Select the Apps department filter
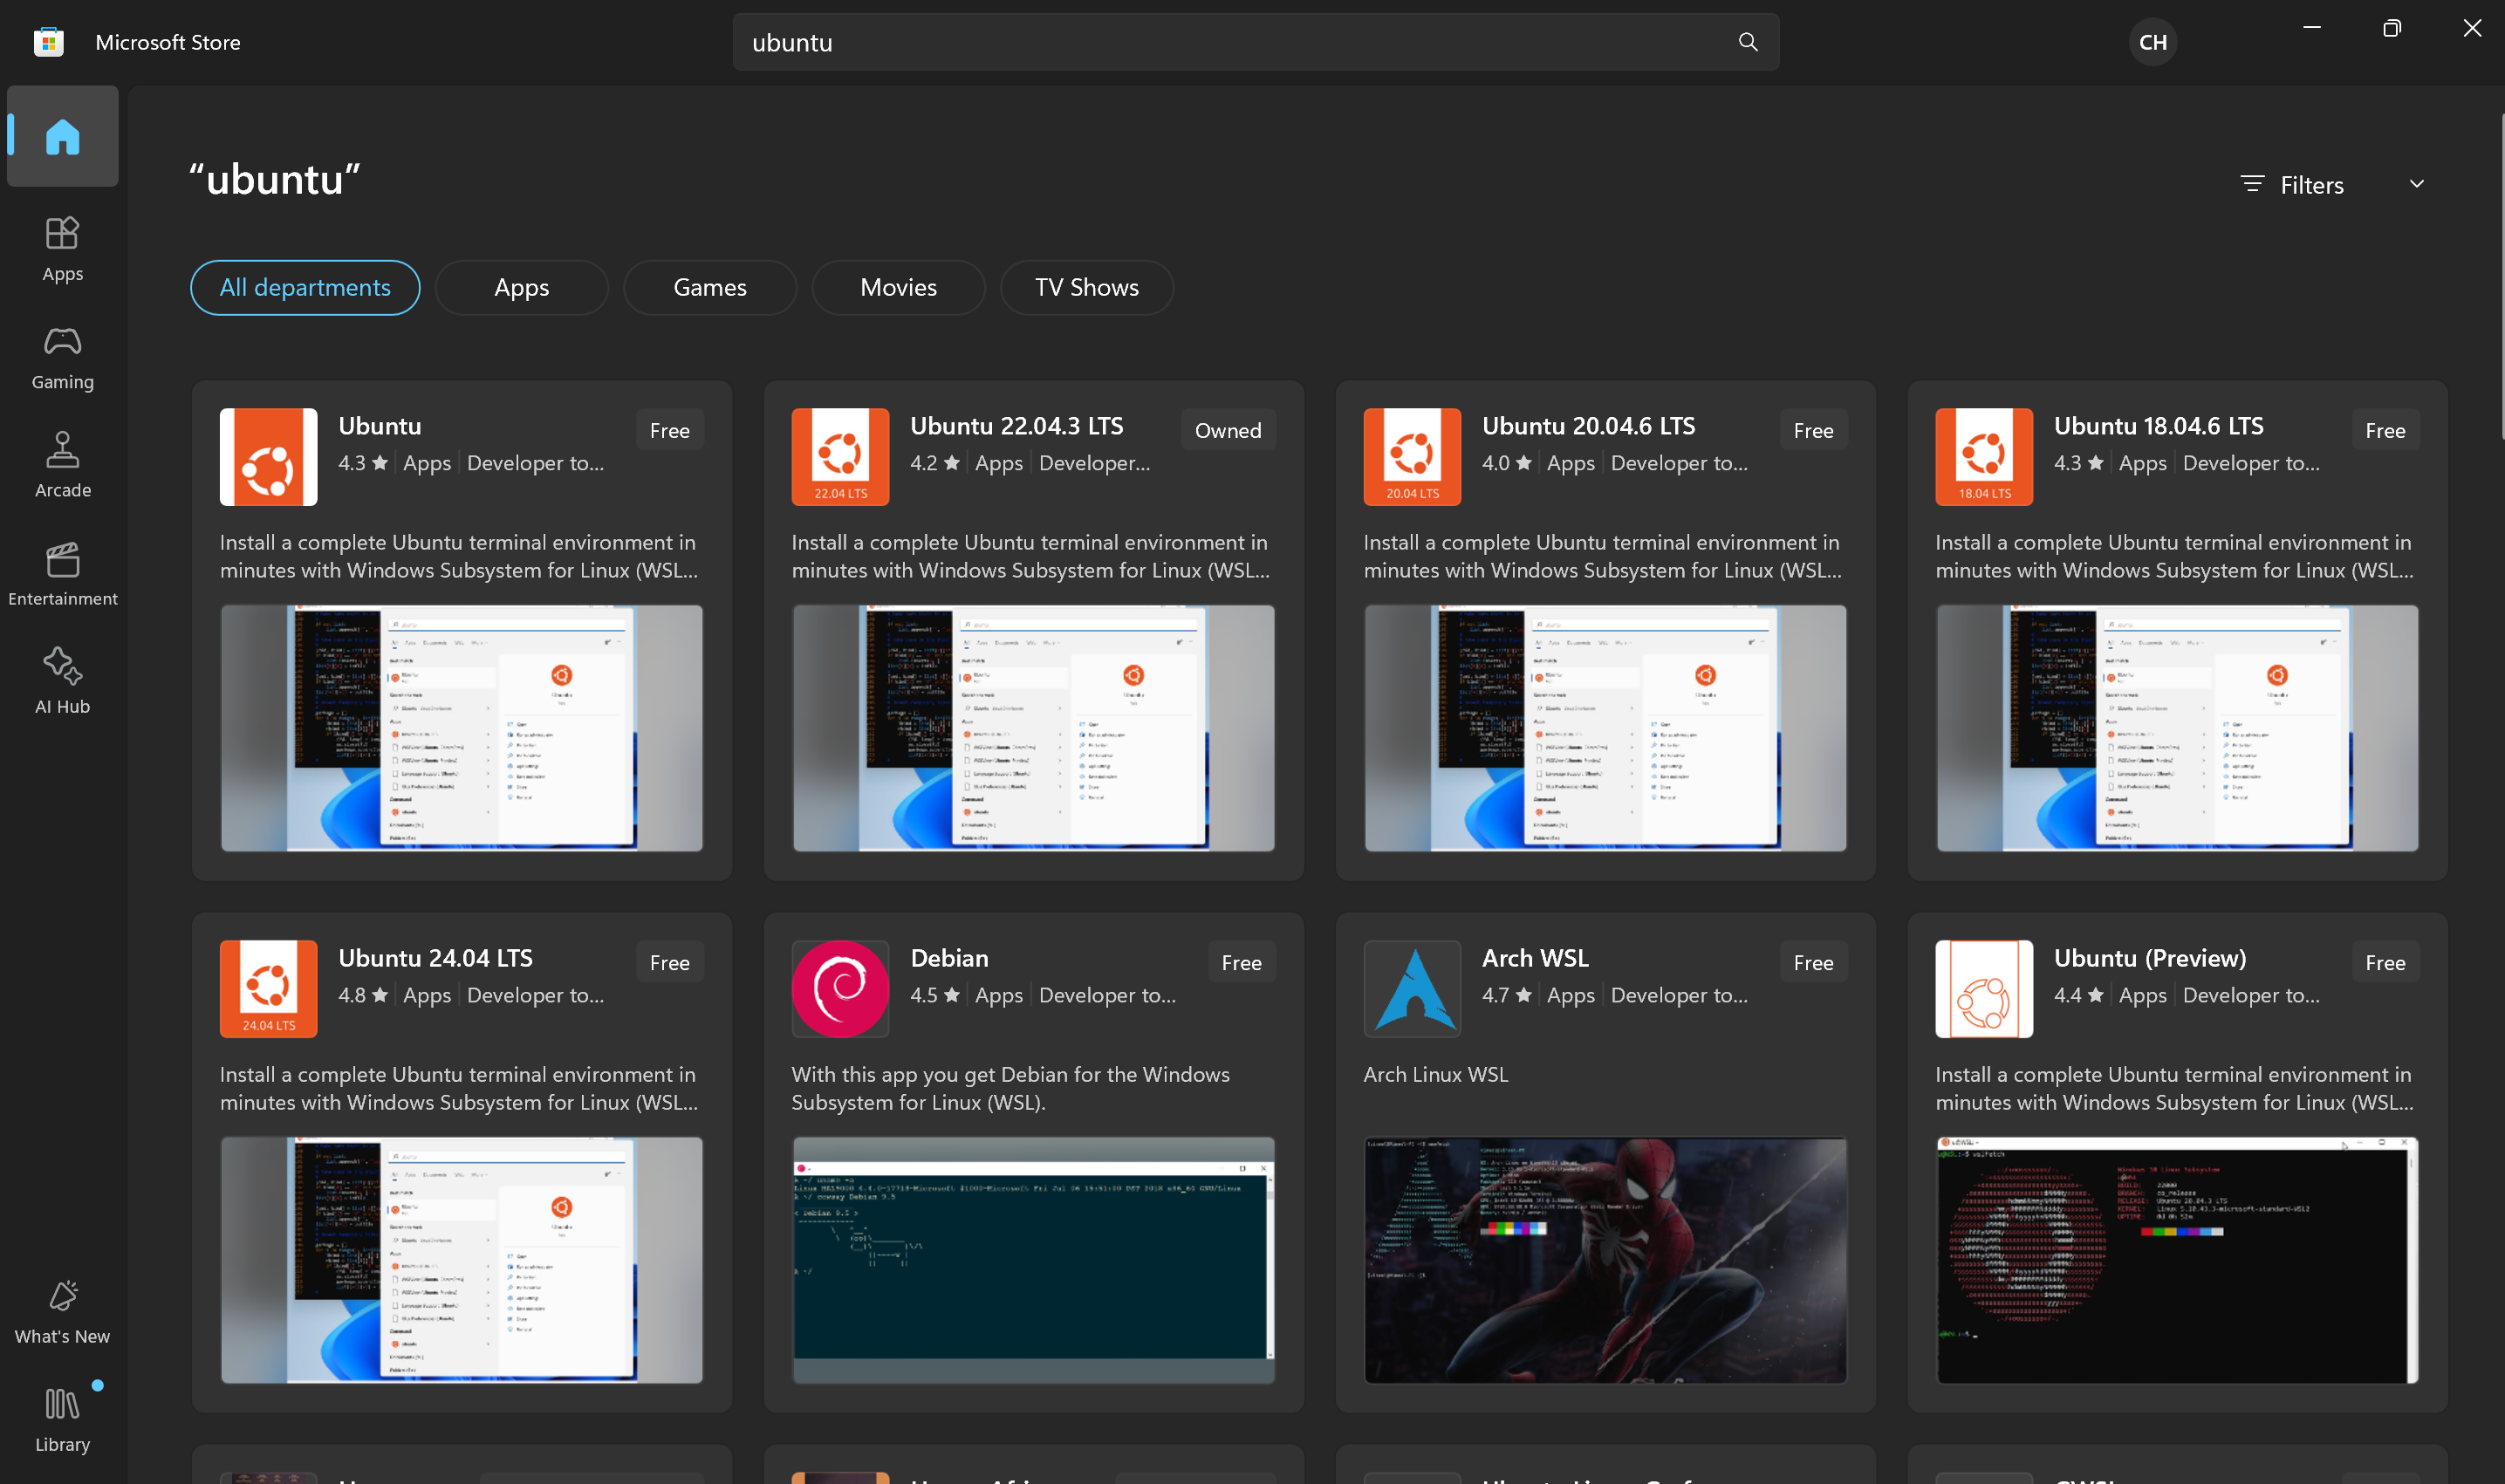Viewport: 2505px width, 1484px height. (521, 288)
